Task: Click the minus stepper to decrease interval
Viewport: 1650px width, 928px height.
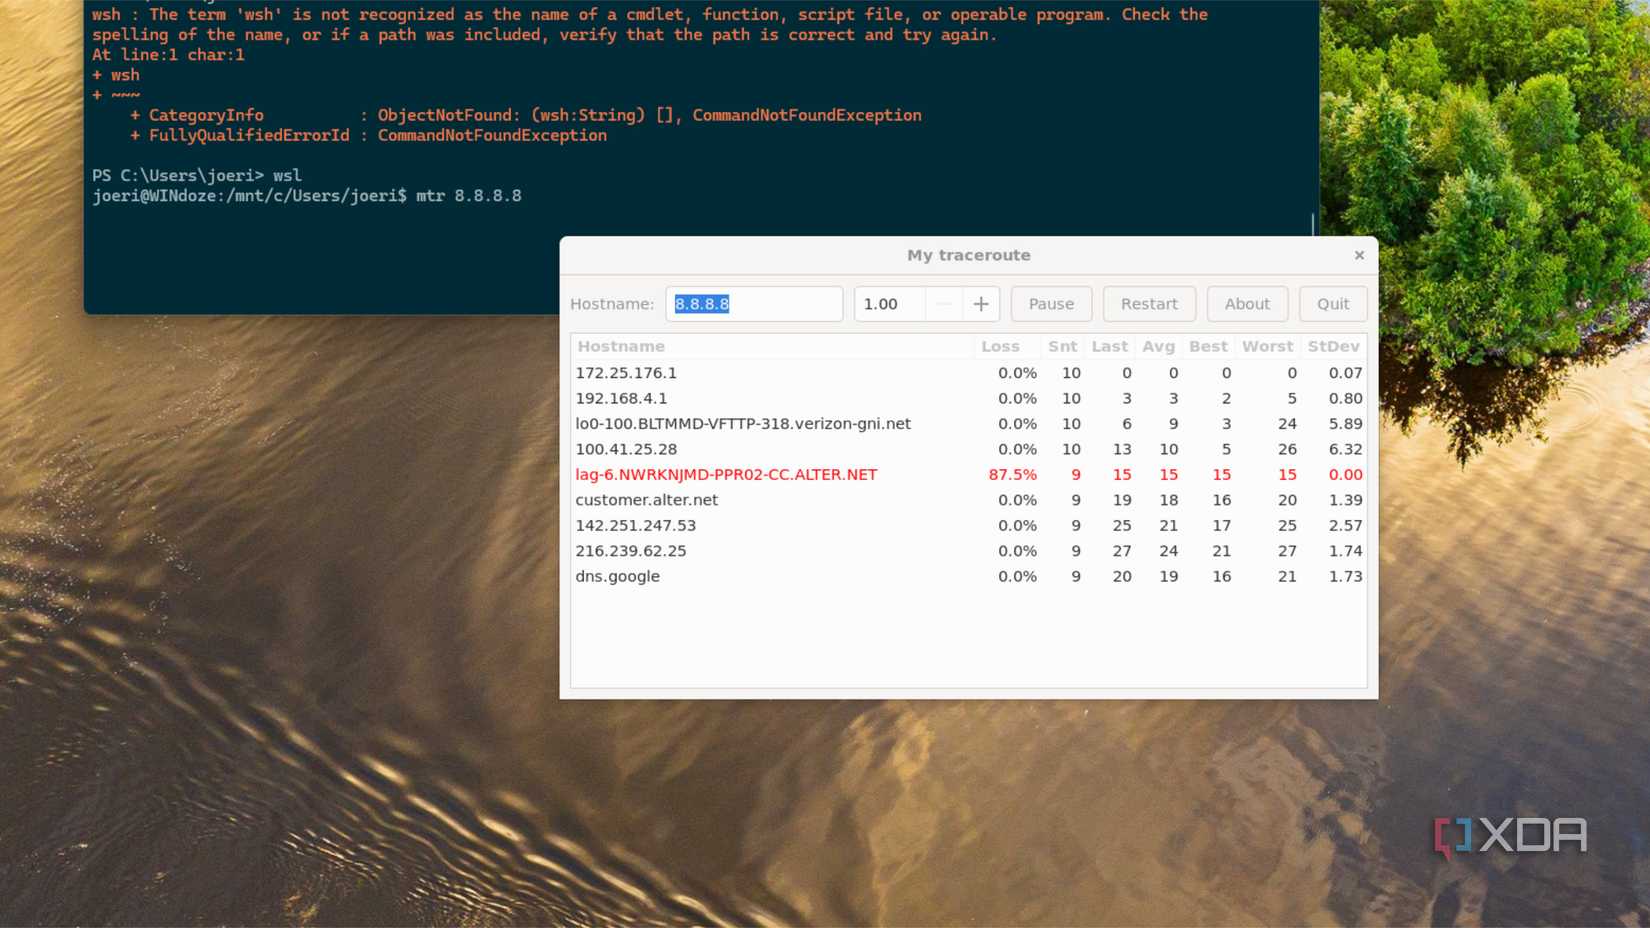Action: (x=943, y=304)
